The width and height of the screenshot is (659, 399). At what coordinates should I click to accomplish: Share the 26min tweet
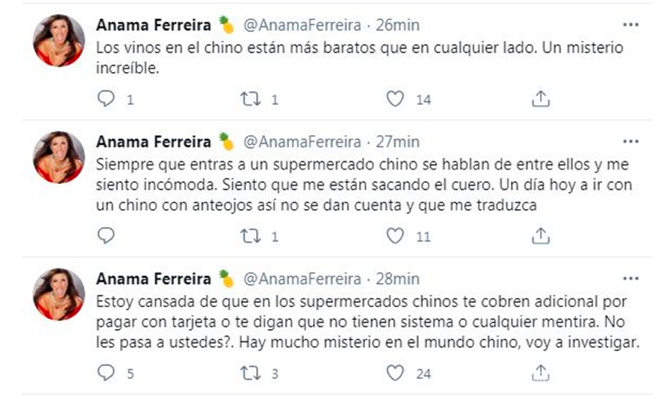[x=540, y=99]
